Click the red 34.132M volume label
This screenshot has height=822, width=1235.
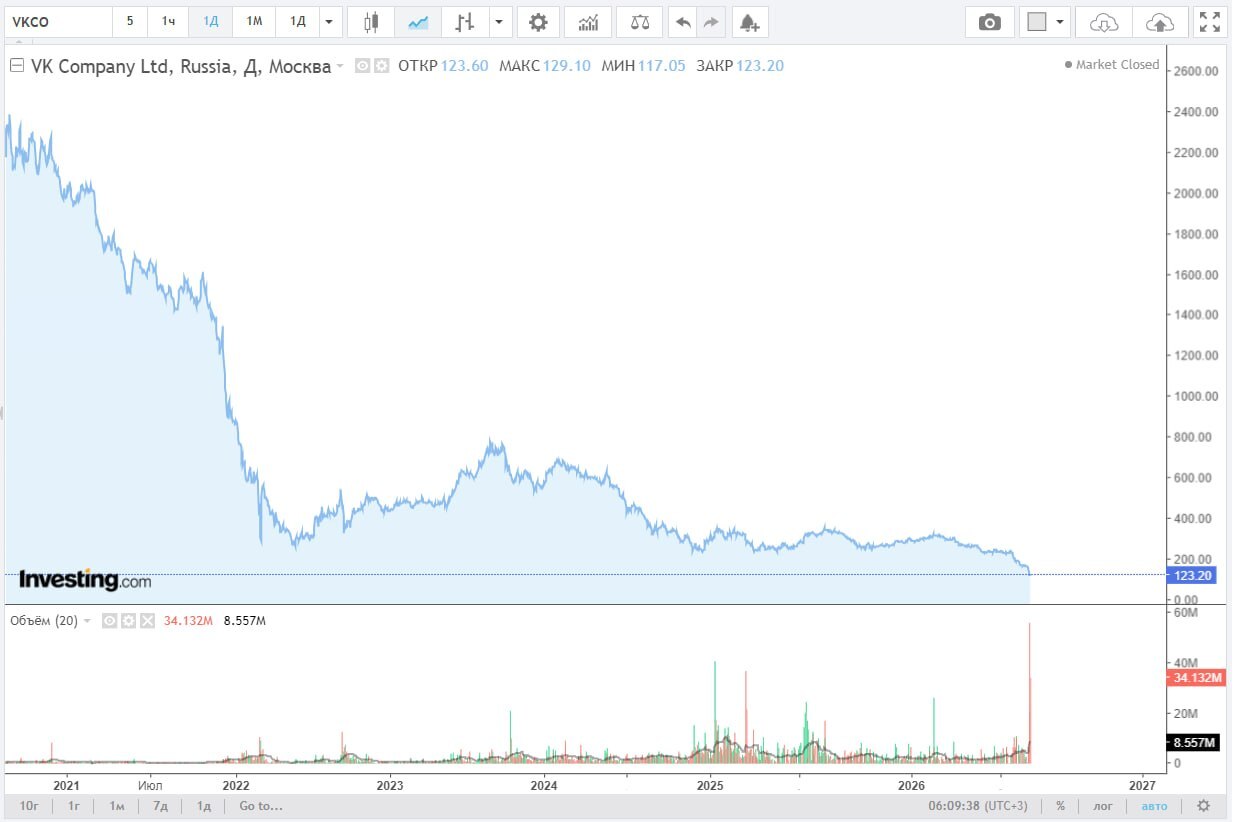pos(1195,678)
